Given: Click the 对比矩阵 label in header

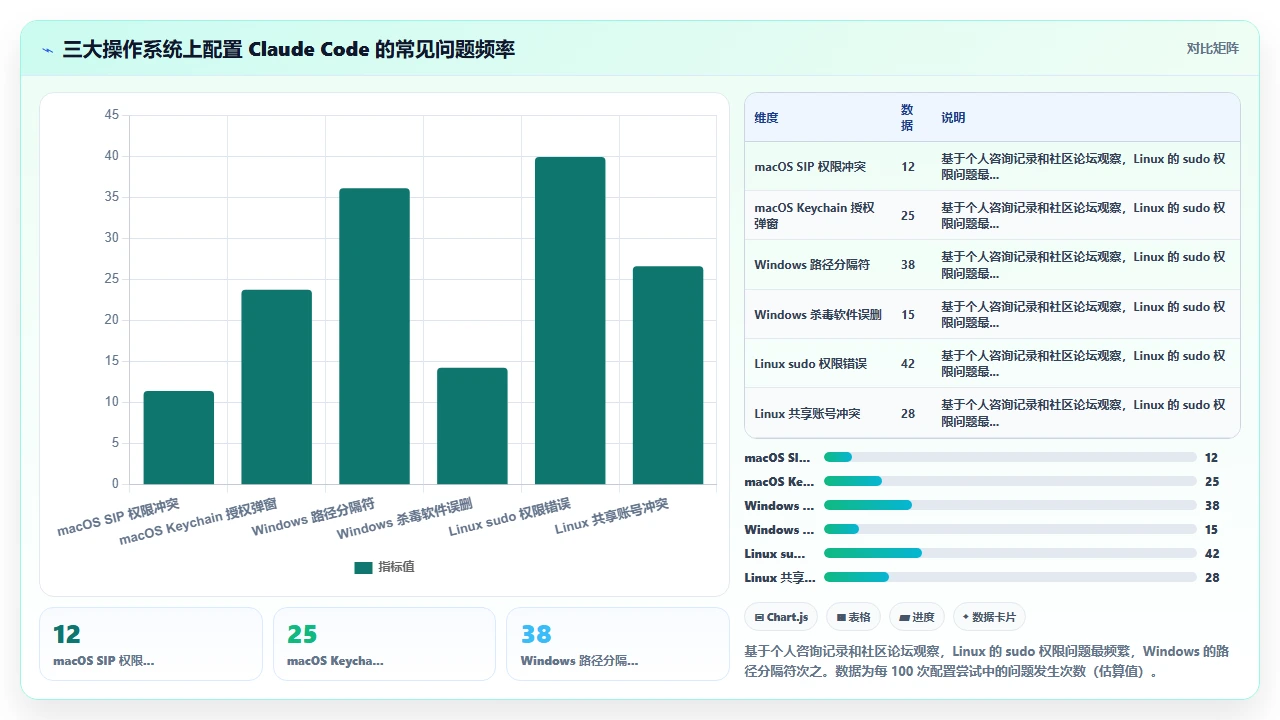Looking at the screenshot, I should (1212, 48).
